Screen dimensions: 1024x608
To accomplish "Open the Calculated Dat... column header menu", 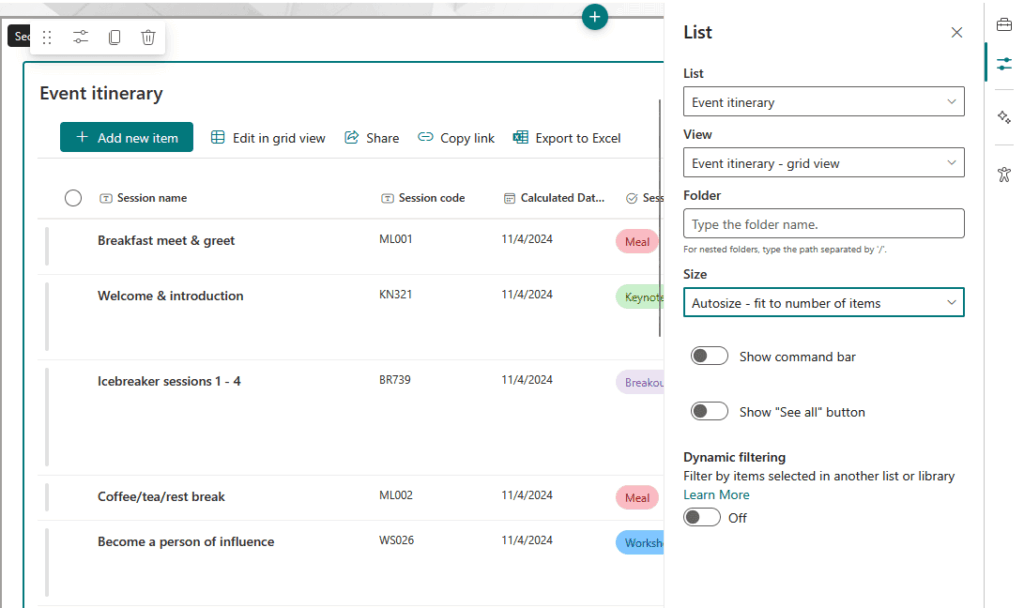I will (x=562, y=198).
